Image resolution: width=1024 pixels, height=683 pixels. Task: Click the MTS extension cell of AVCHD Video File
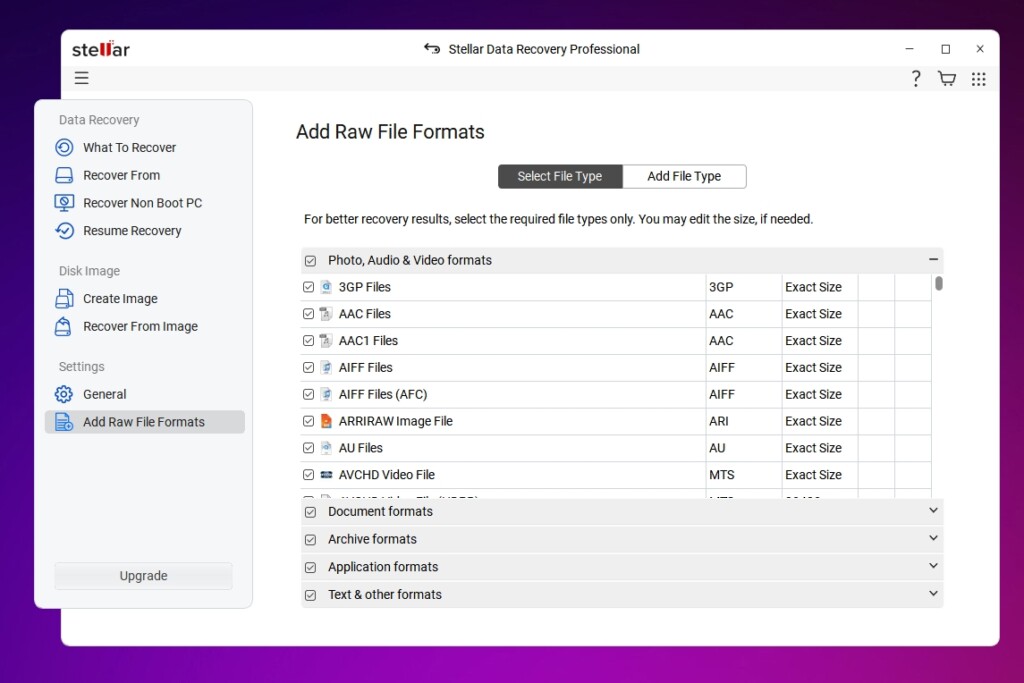click(x=743, y=475)
